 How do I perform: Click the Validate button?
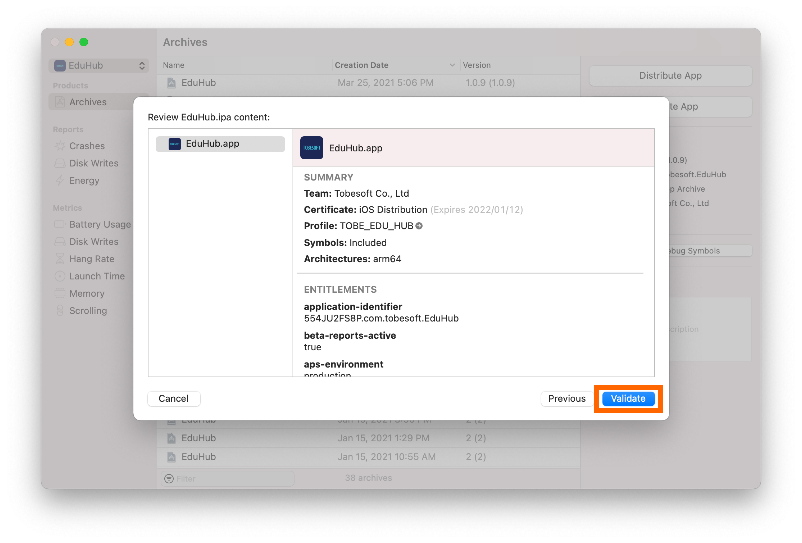coord(628,399)
